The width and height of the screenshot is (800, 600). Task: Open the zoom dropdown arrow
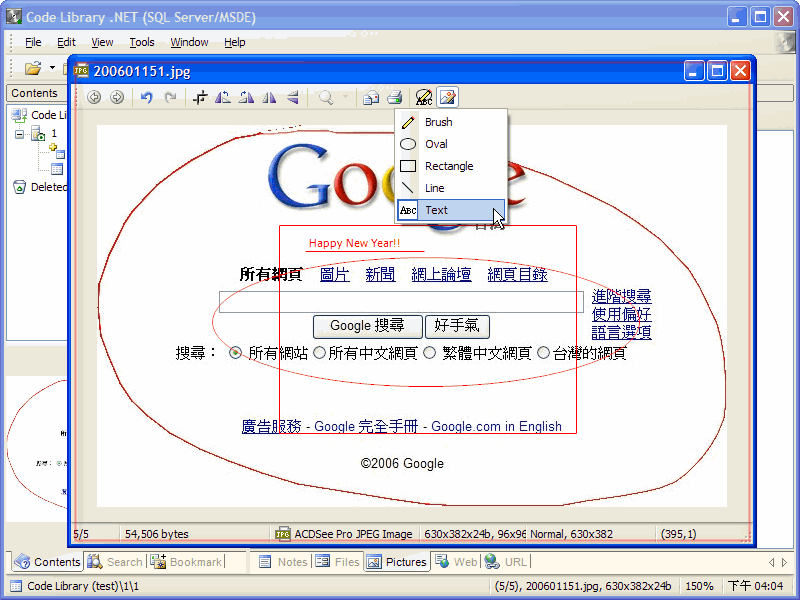tap(346, 97)
